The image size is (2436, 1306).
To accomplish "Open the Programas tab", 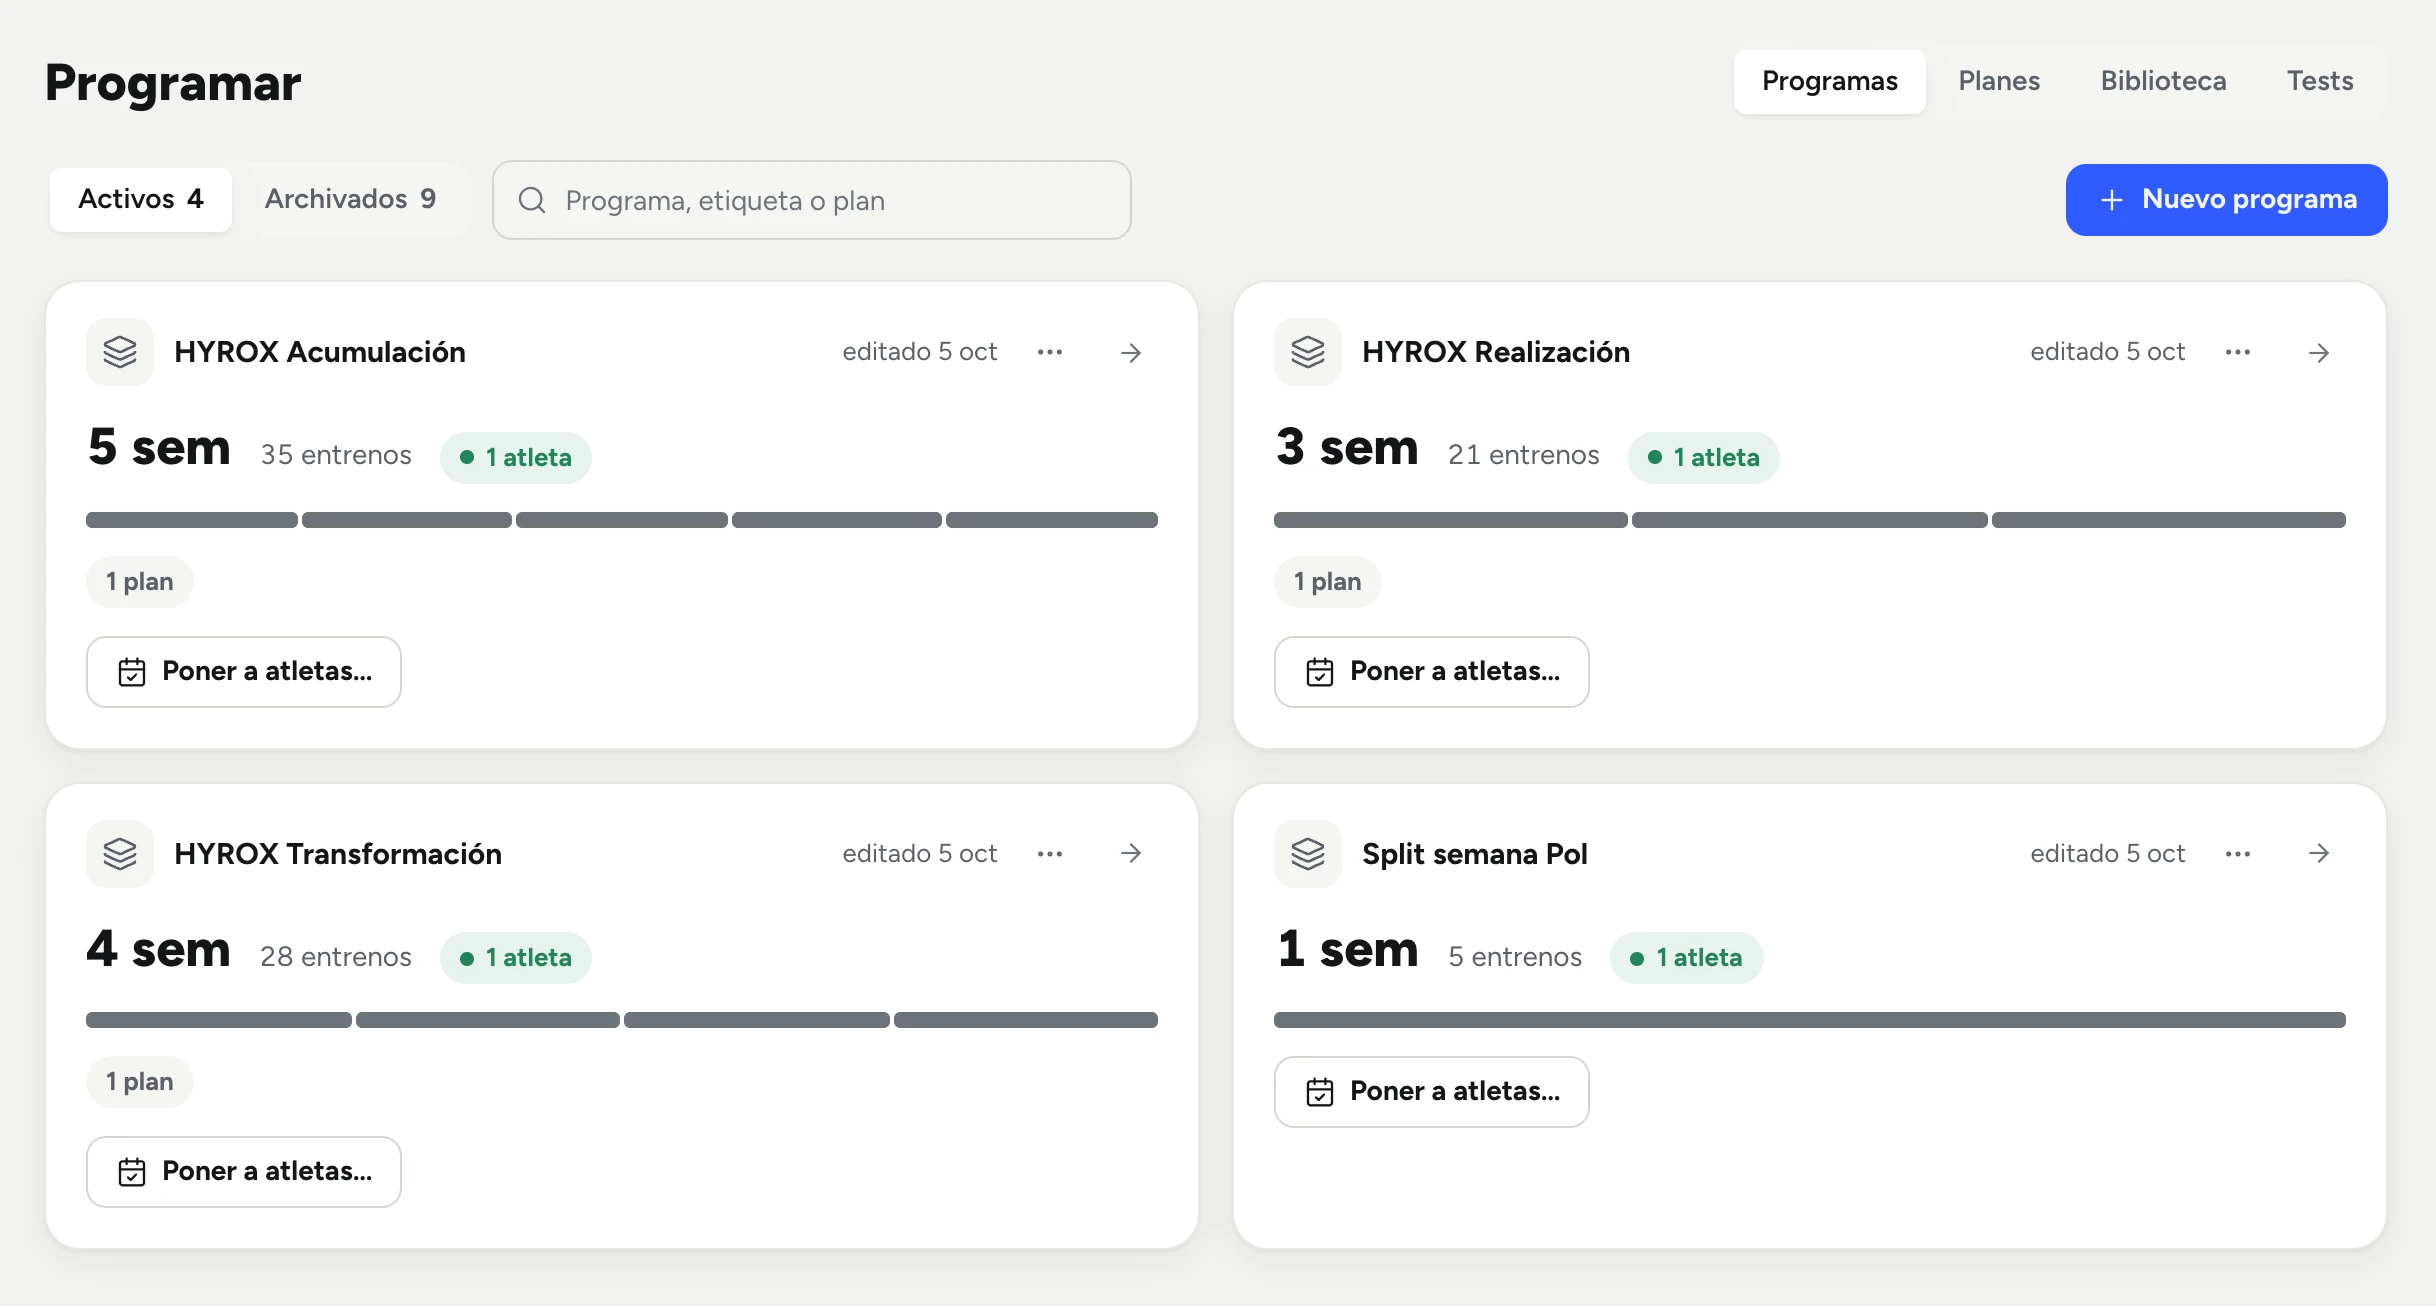I will [1829, 81].
